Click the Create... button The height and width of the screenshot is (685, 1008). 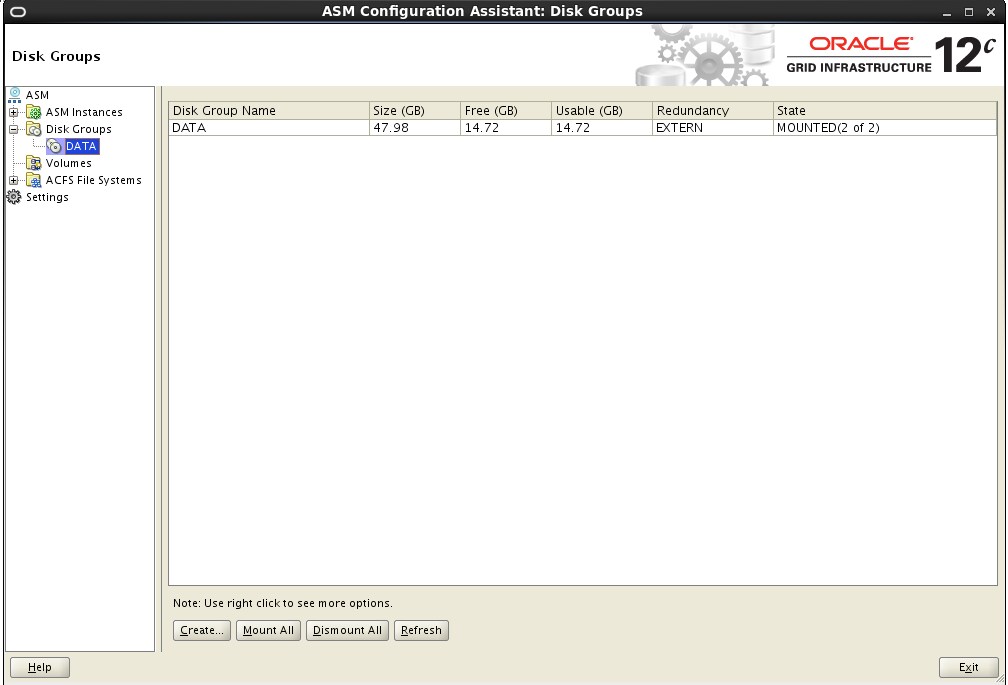point(202,630)
